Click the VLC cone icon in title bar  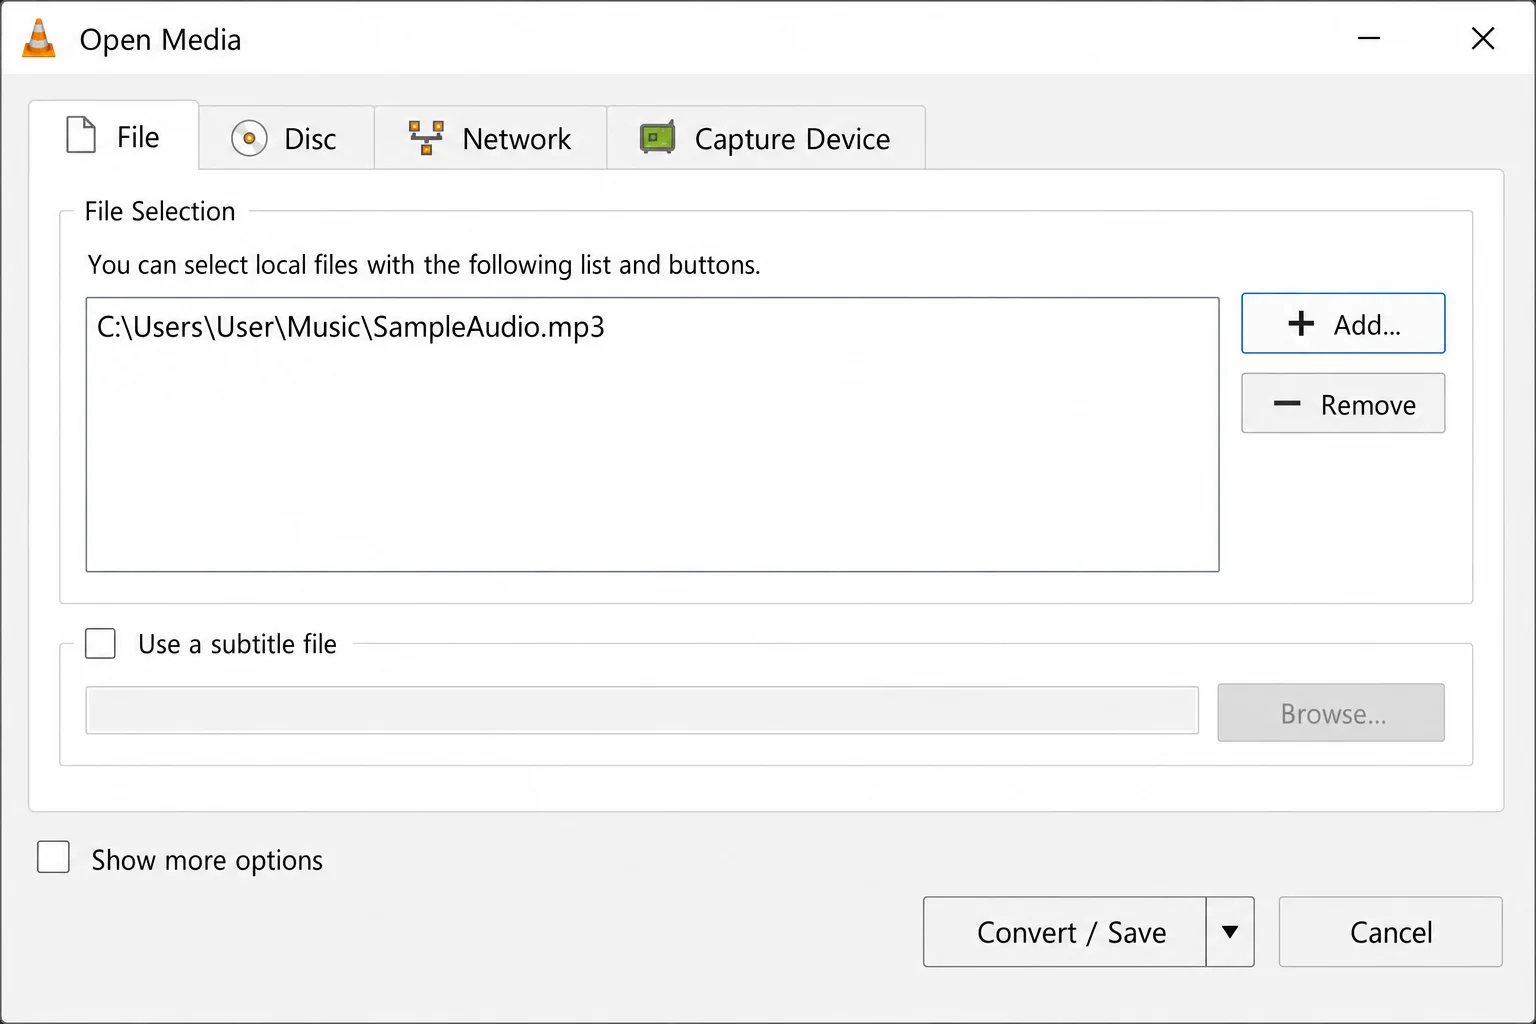coord(39,39)
